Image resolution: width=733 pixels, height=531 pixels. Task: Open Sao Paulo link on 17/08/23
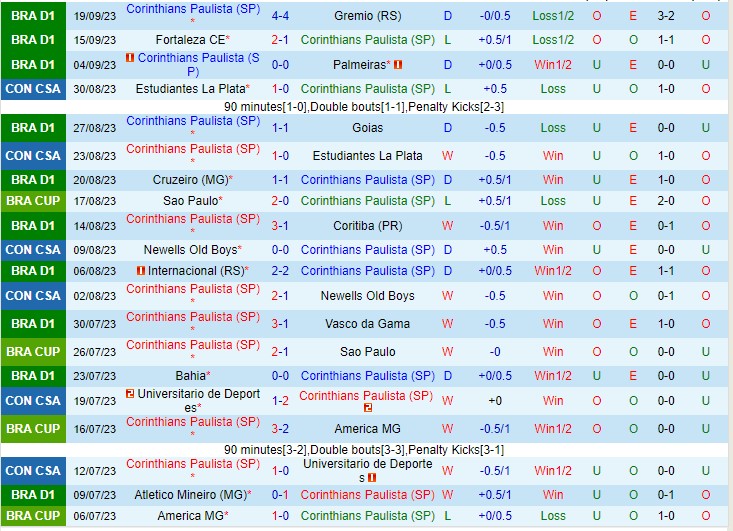tap(191, 201)
